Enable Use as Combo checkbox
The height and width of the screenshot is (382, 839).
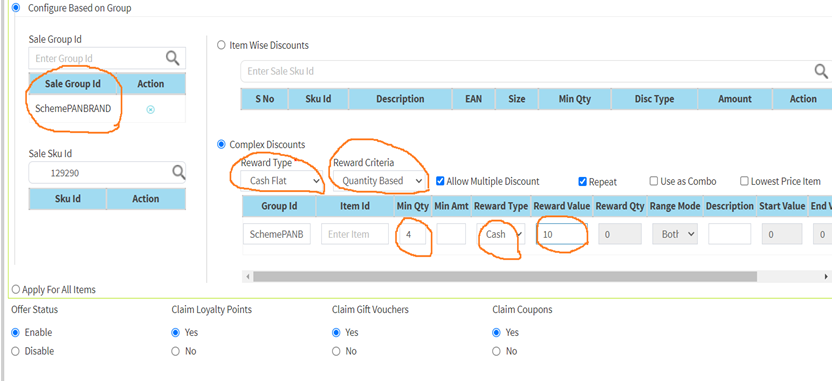pos(653,181)
